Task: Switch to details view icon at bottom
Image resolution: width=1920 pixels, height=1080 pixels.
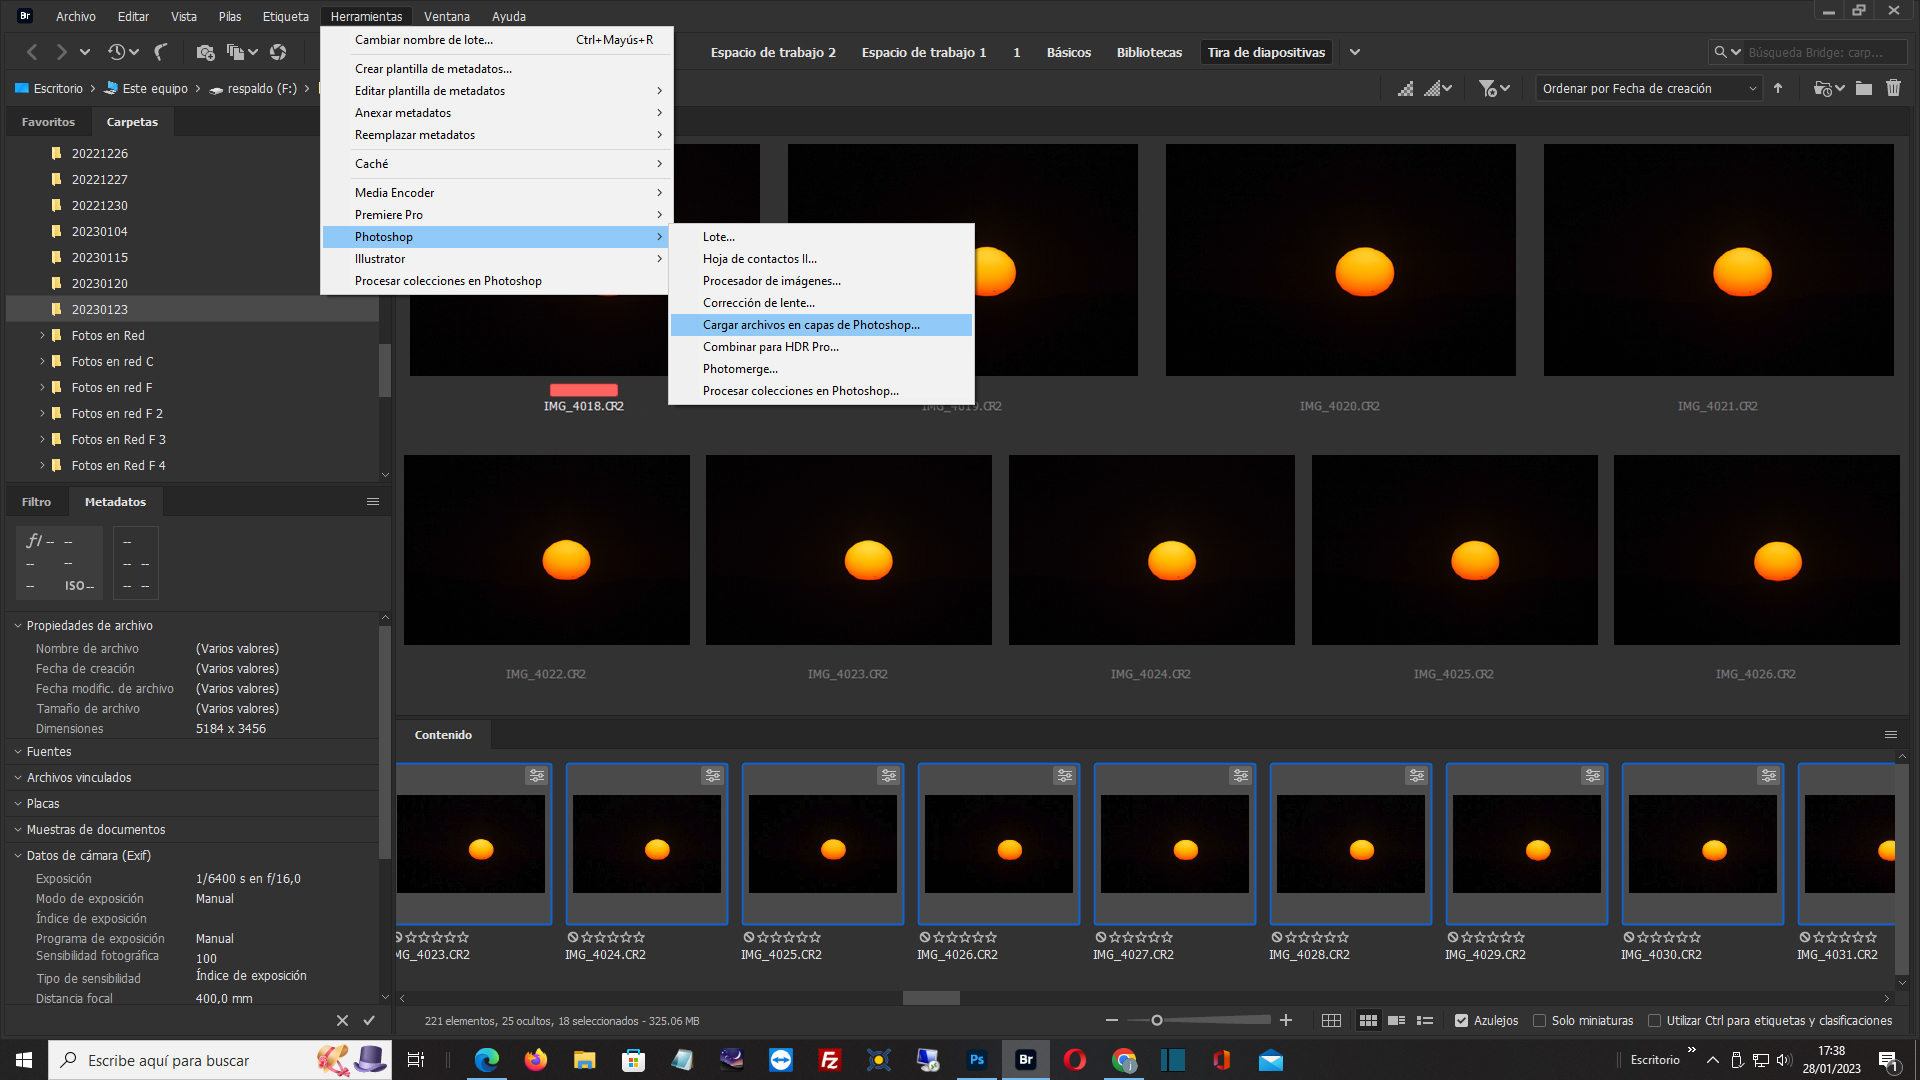Action: coord(1397,1020)
